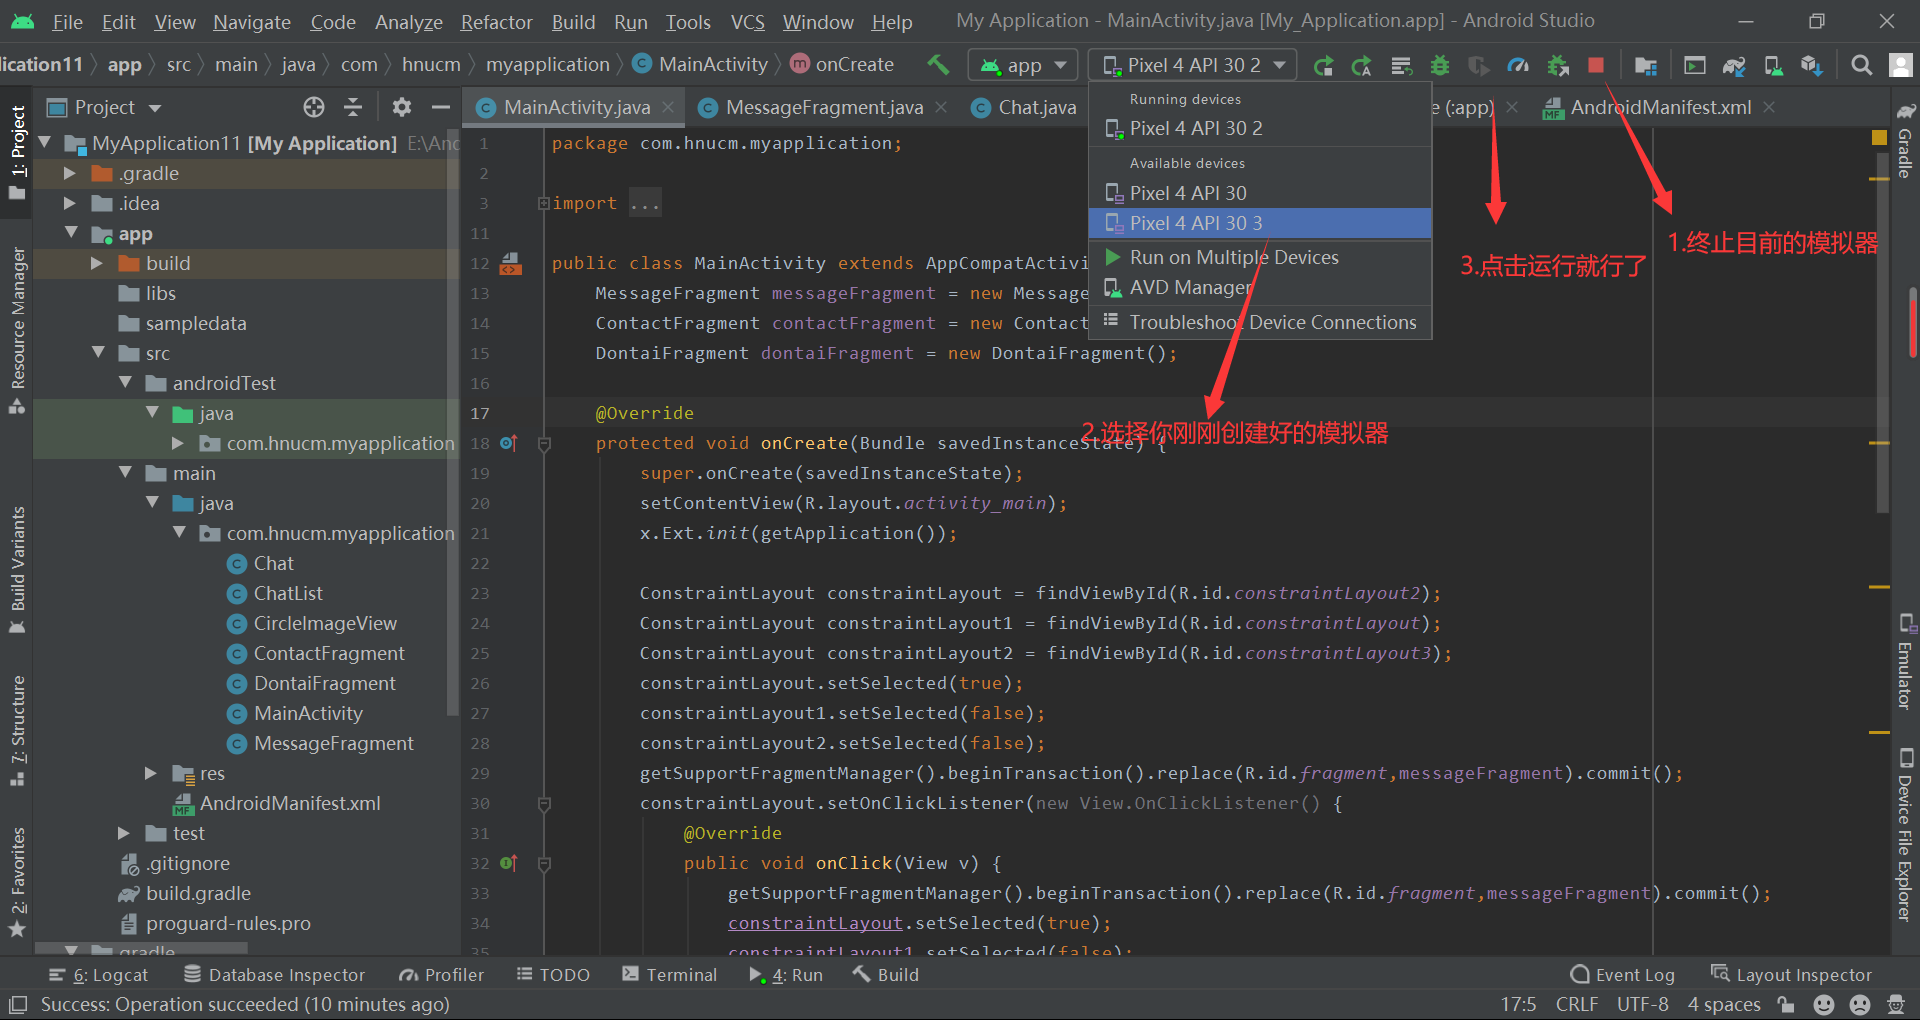Image resolution: width=1920 pixels, height=1020 pixels.
Task: Open the Profile app gauge icon
Action: pos(1518,65)
